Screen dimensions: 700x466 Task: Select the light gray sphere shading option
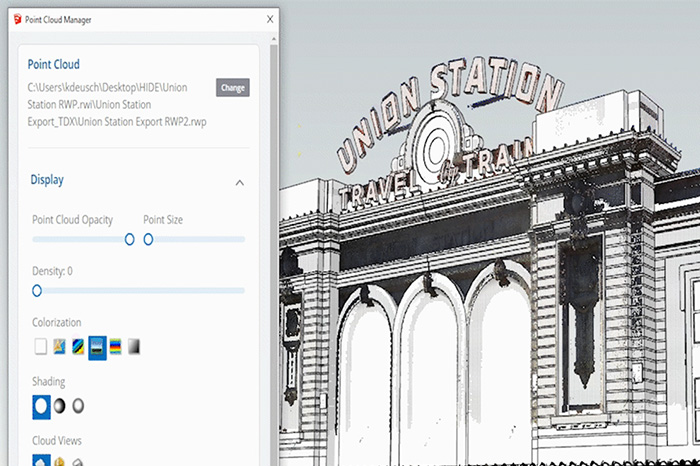click(x=78, y=406)
